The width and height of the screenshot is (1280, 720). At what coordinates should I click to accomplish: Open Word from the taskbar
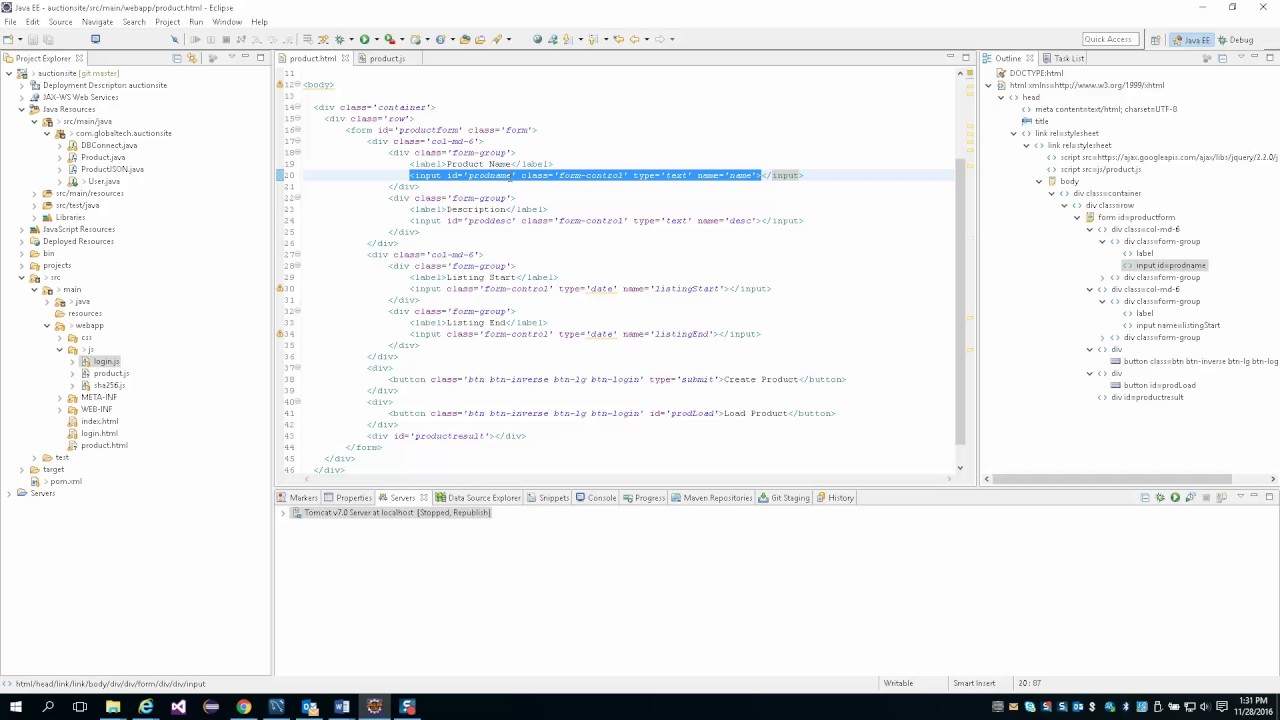341,707
